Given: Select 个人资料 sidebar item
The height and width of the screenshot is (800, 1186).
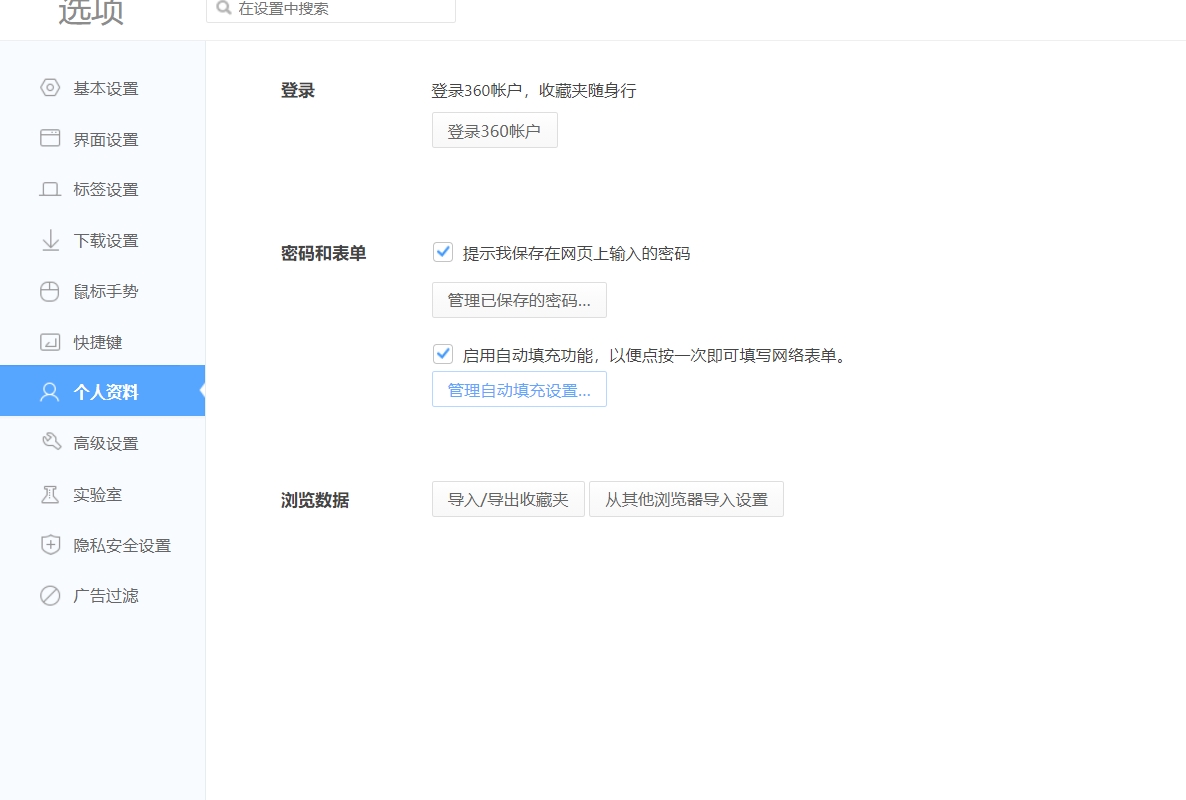Looking at the screenshot, I should pyautogui.click(x=102, y=391).
